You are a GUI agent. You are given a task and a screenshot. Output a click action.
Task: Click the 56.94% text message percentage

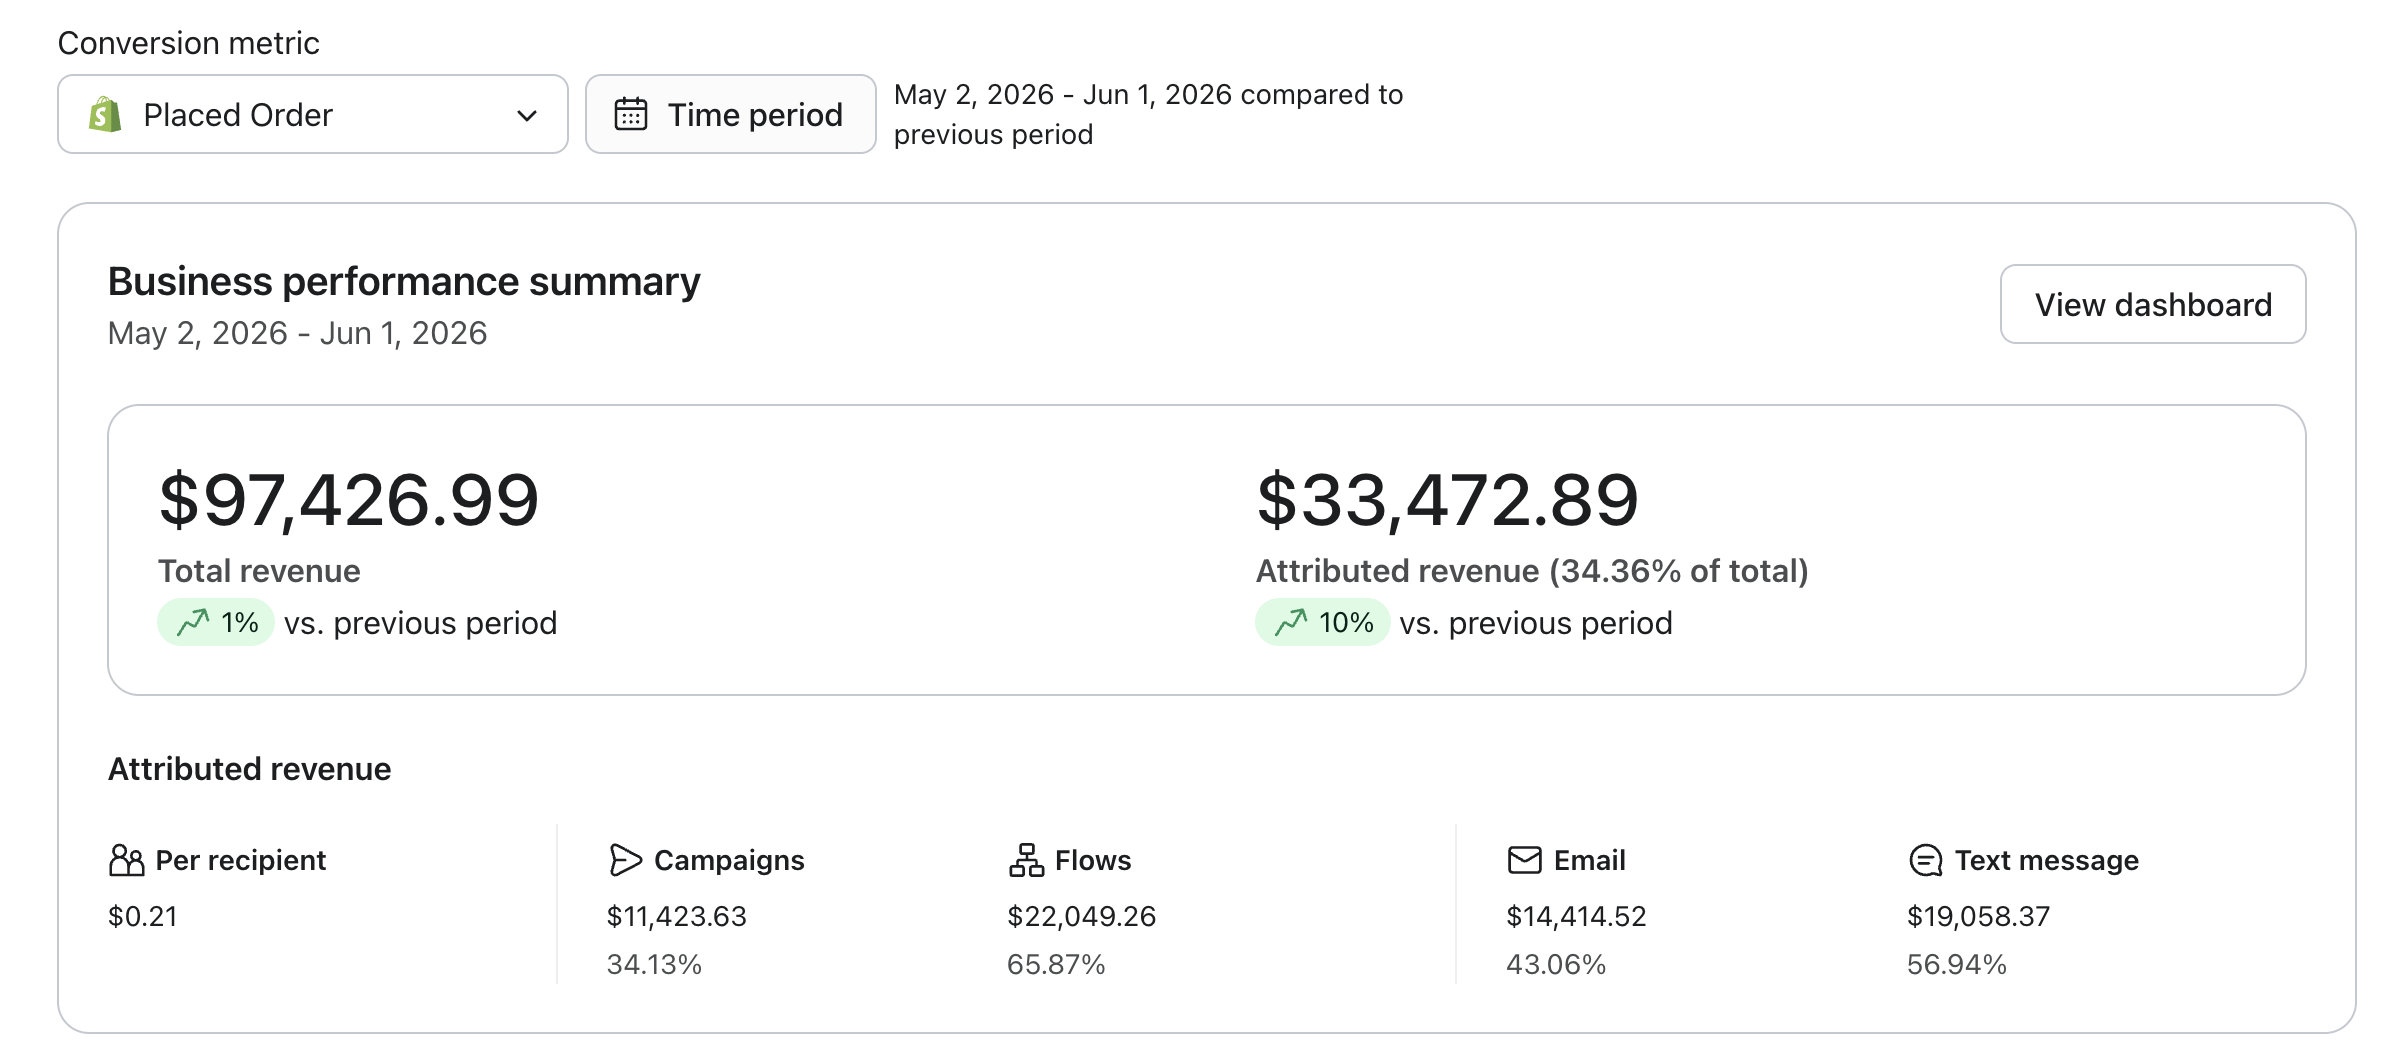[1957, 964]
